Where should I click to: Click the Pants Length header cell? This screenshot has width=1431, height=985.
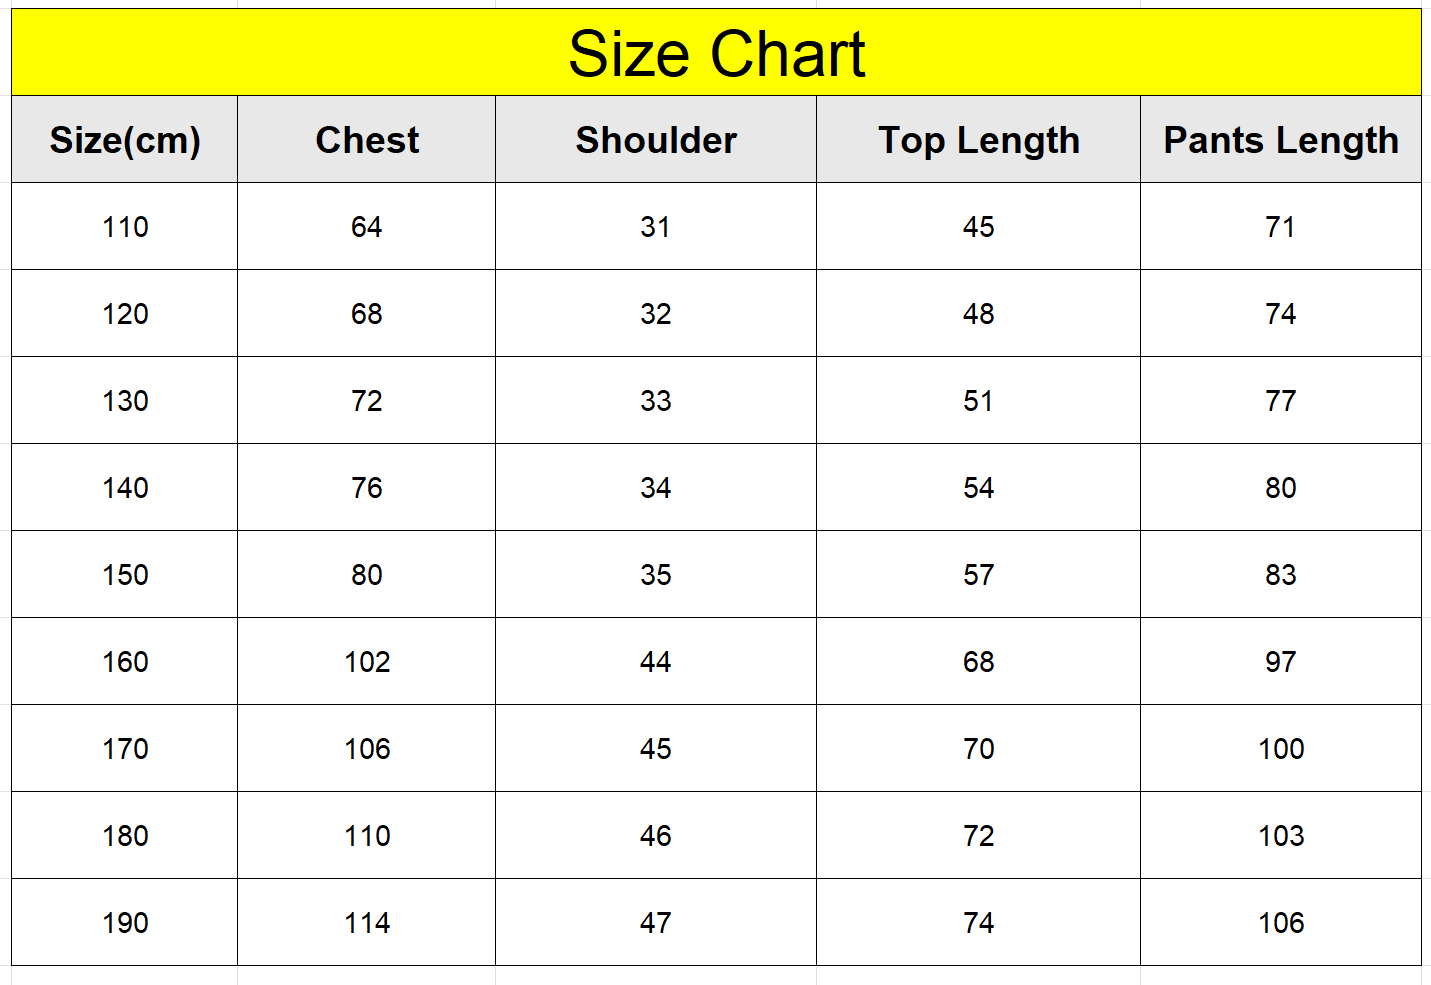[x=1281, y=140]
